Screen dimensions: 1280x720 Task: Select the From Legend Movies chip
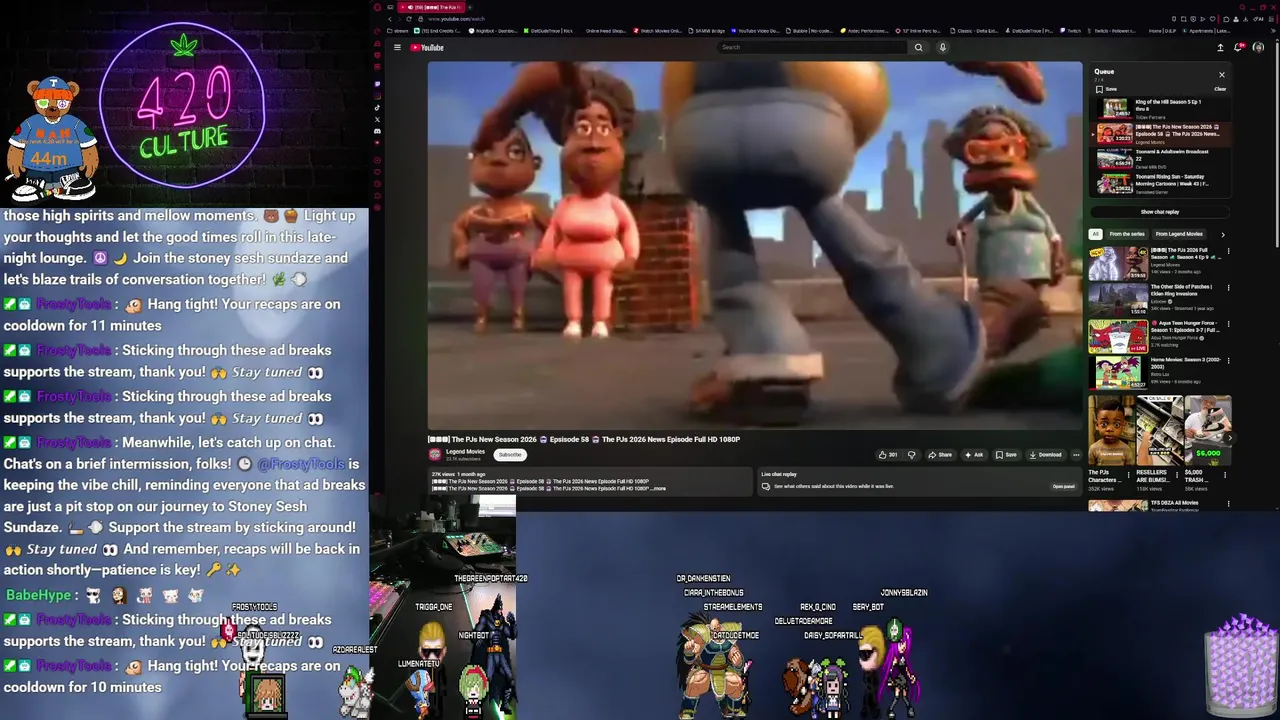click(x=1179, y=234)
